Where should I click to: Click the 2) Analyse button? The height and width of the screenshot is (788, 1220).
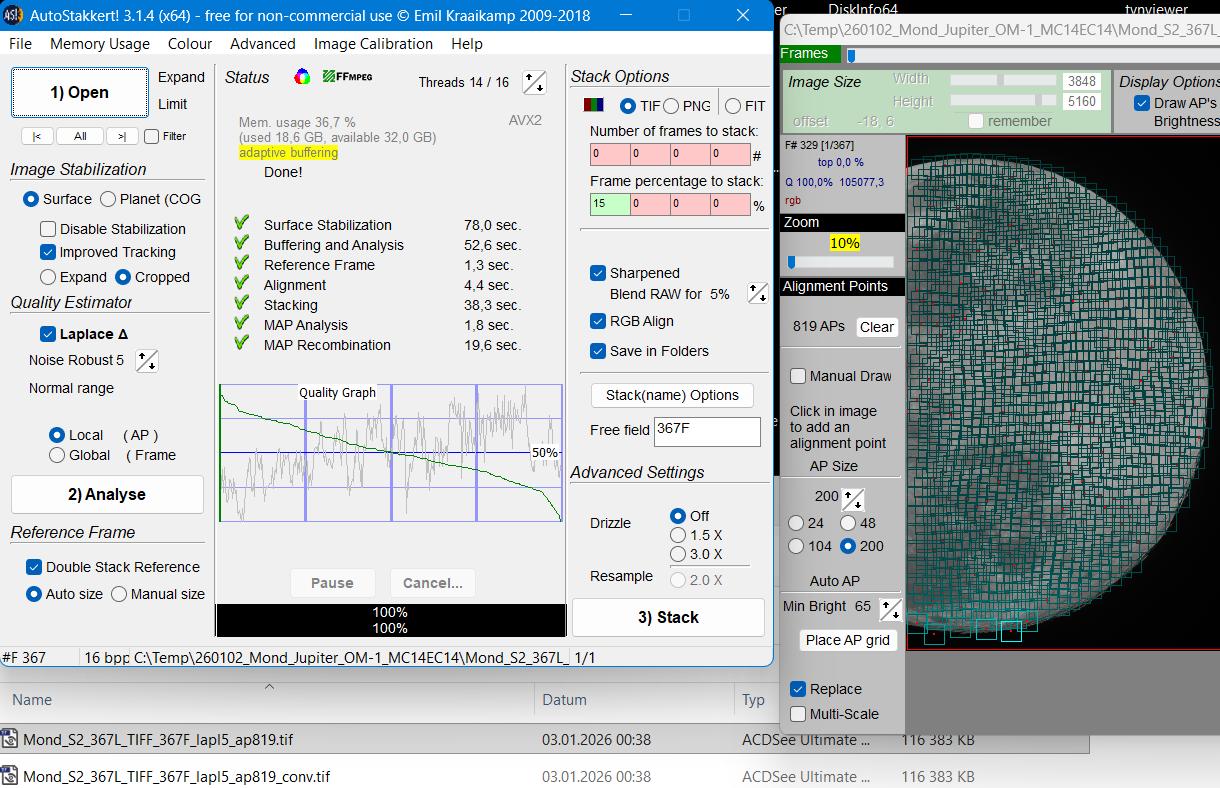(107, 494)
